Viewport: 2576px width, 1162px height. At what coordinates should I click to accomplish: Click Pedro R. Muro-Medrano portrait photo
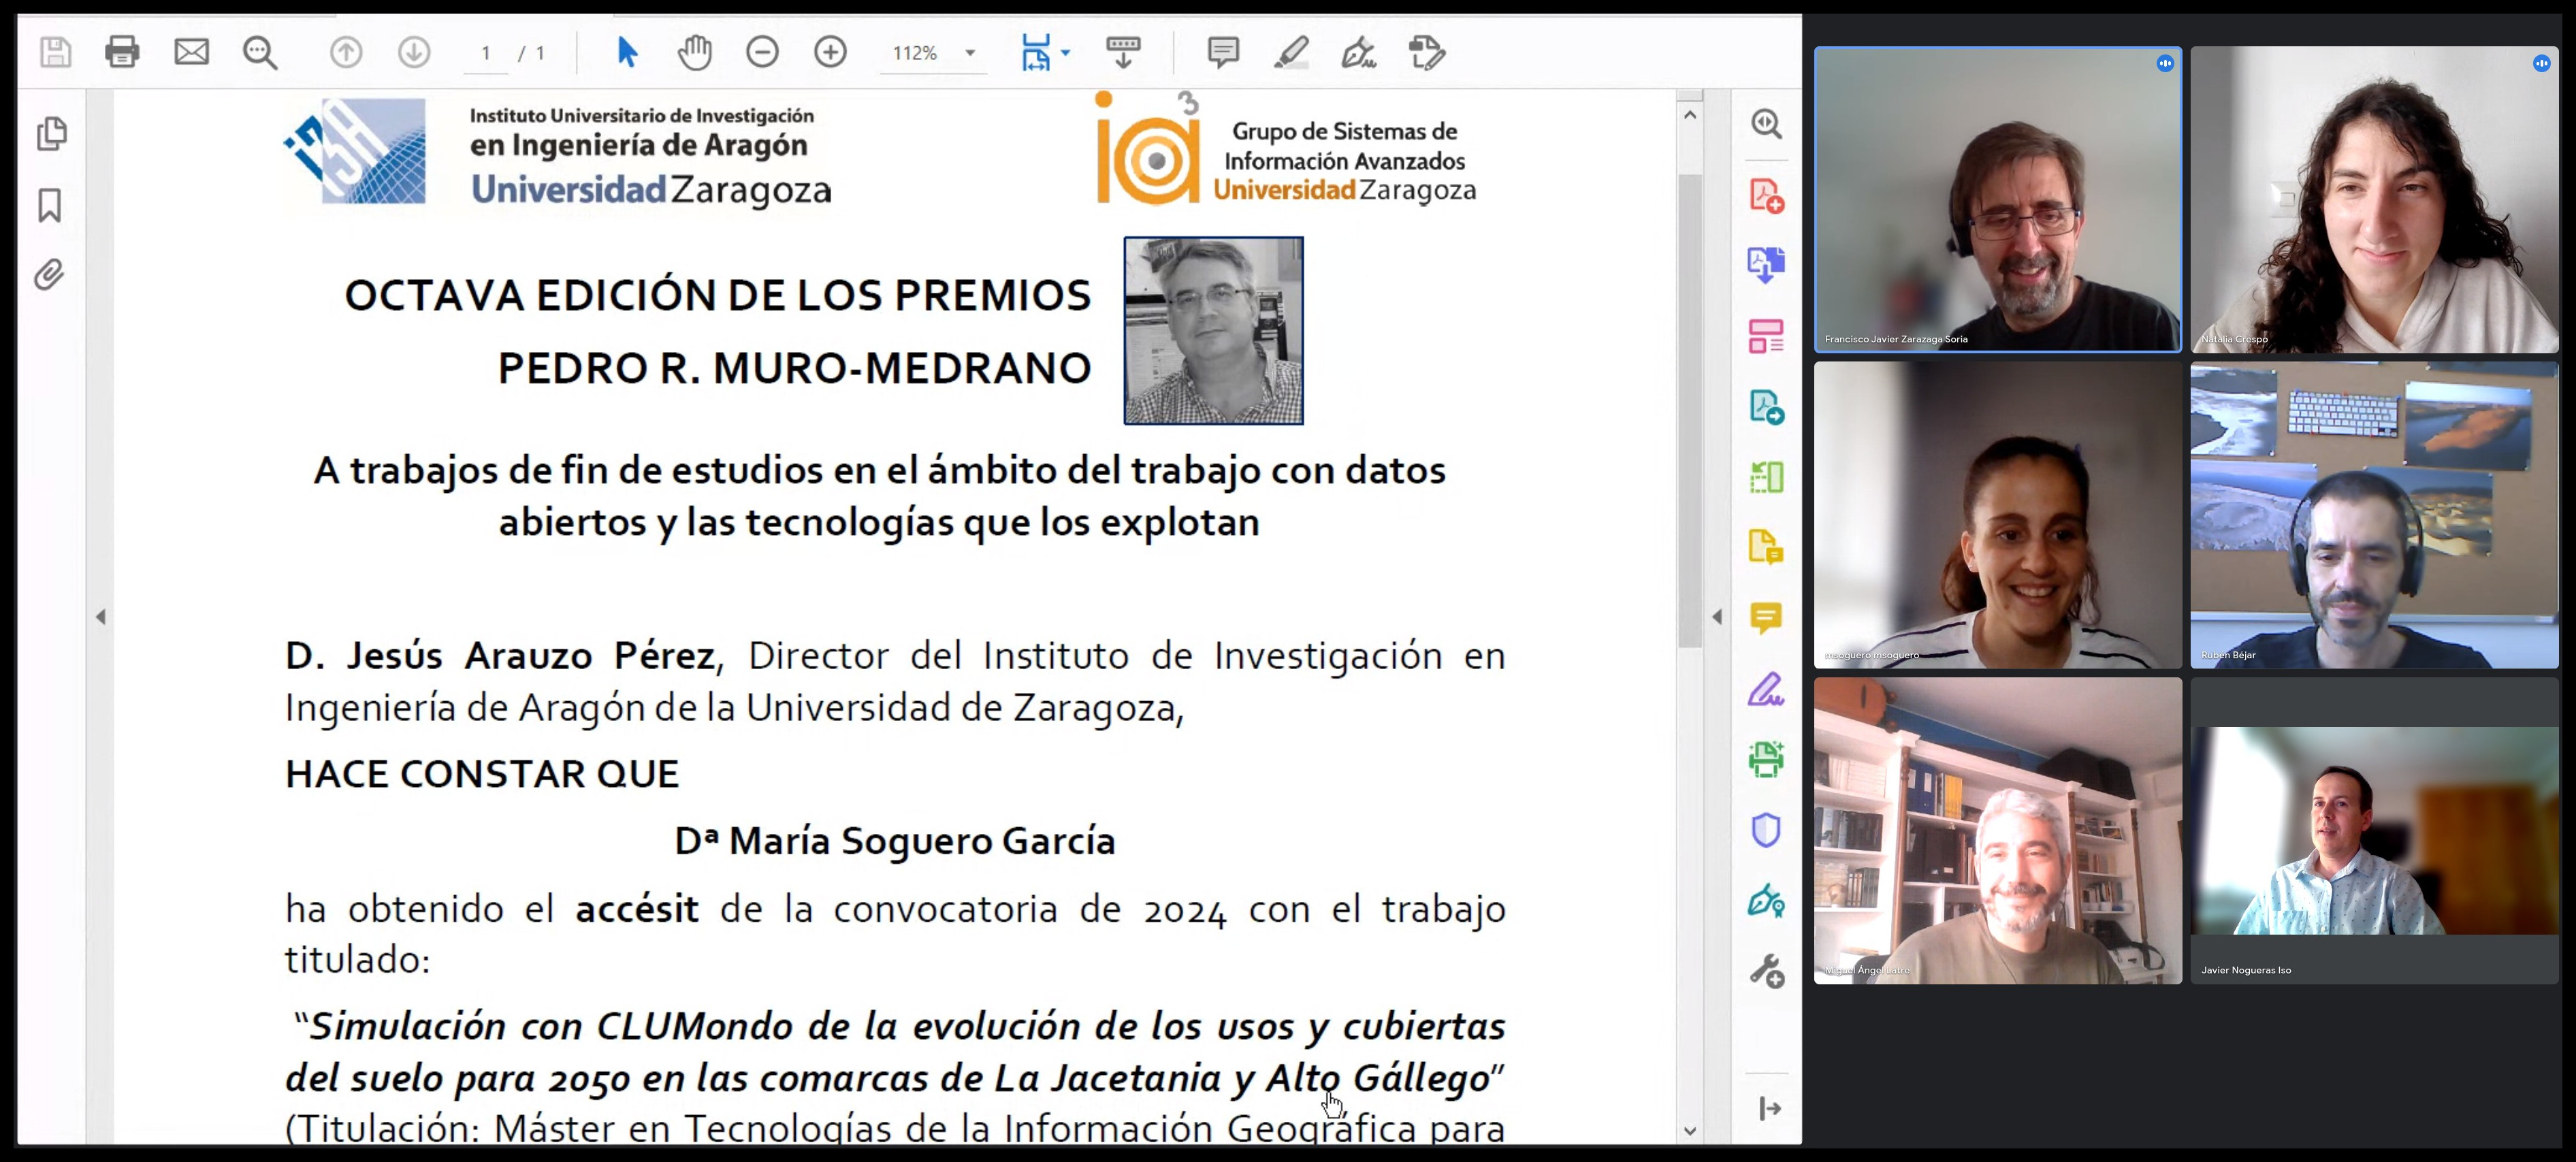pos(1213,331)
